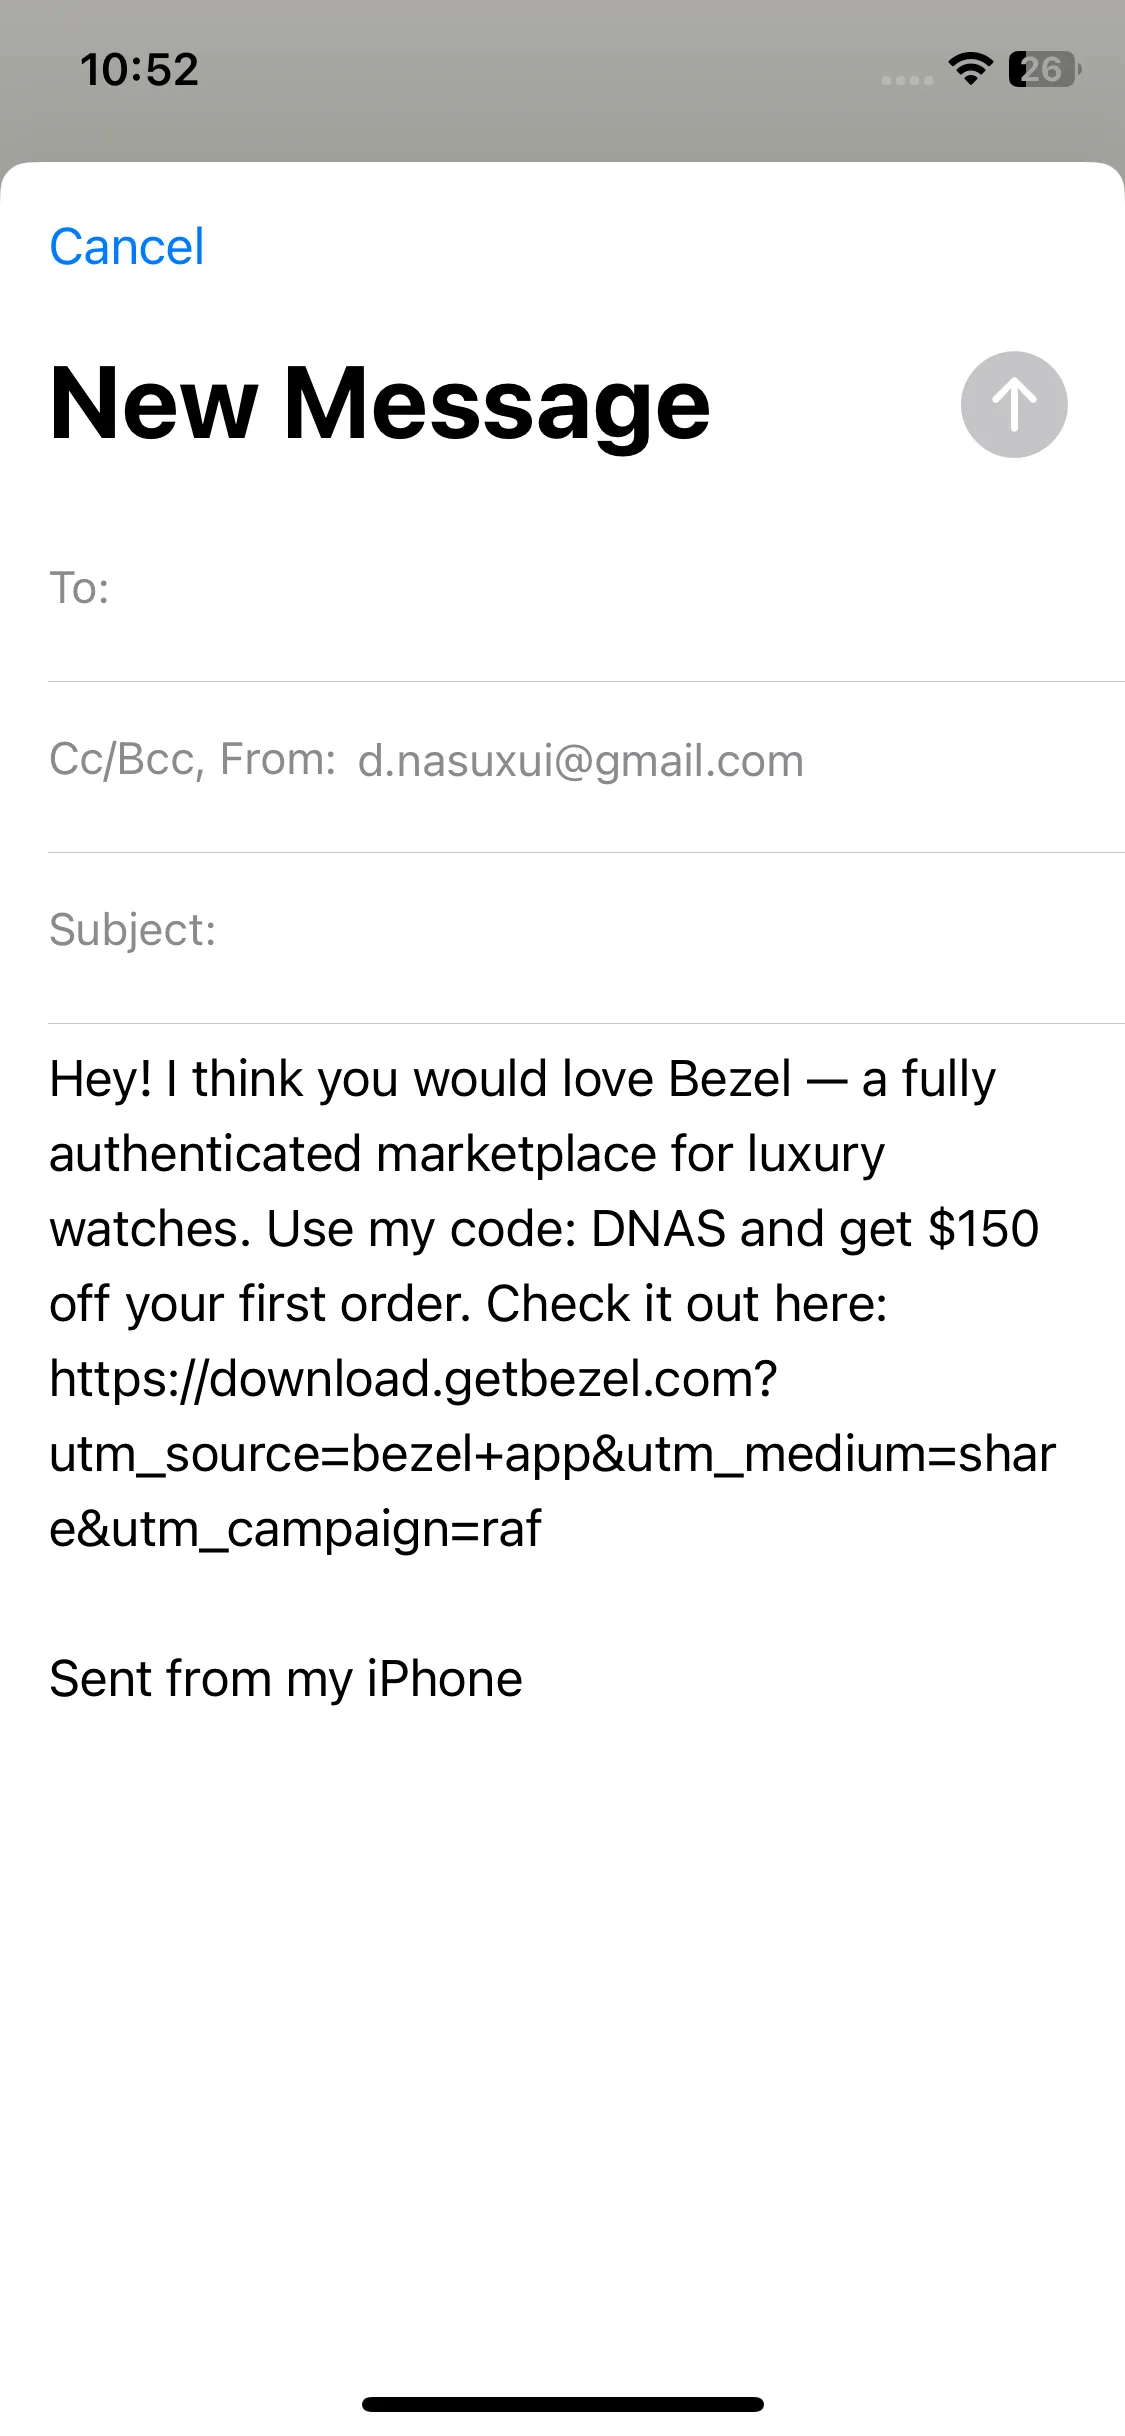Place cursor at 'Sent from my iPhone'
The height and width of the screenshot is (2436, 1125).
pyautogui.click(x=286, y=1679)
